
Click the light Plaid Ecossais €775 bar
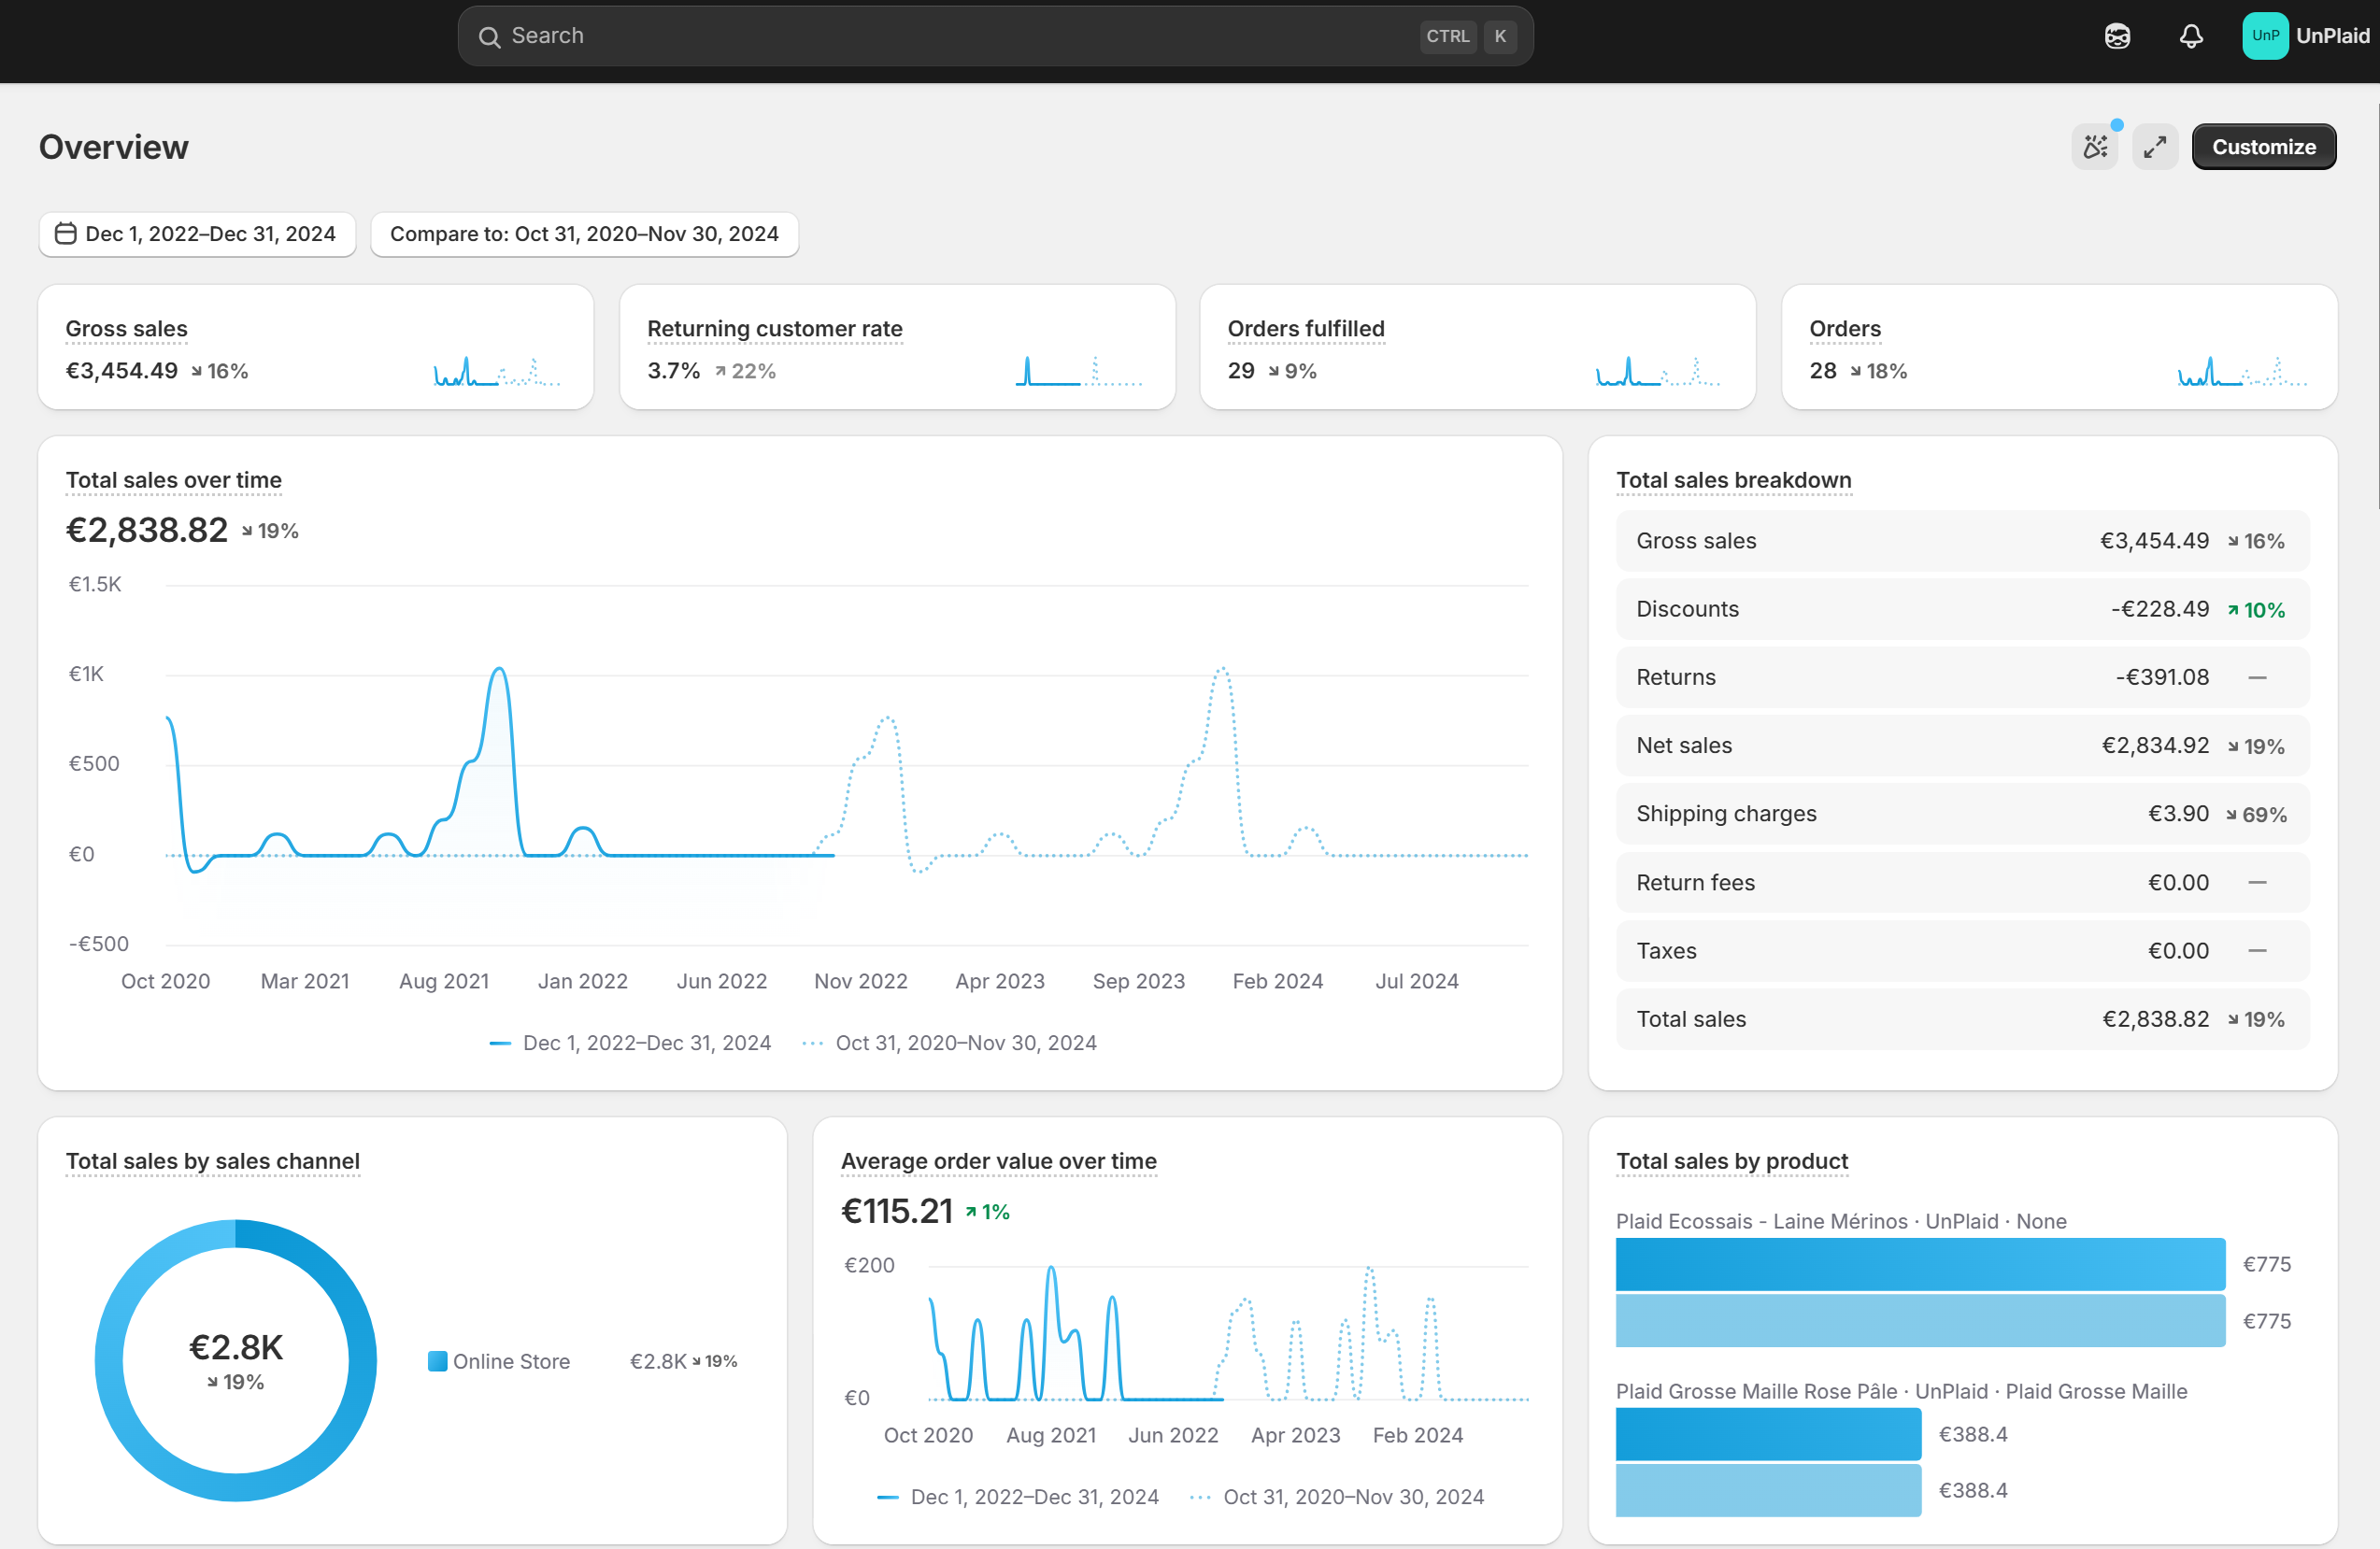[1920, 1320]
